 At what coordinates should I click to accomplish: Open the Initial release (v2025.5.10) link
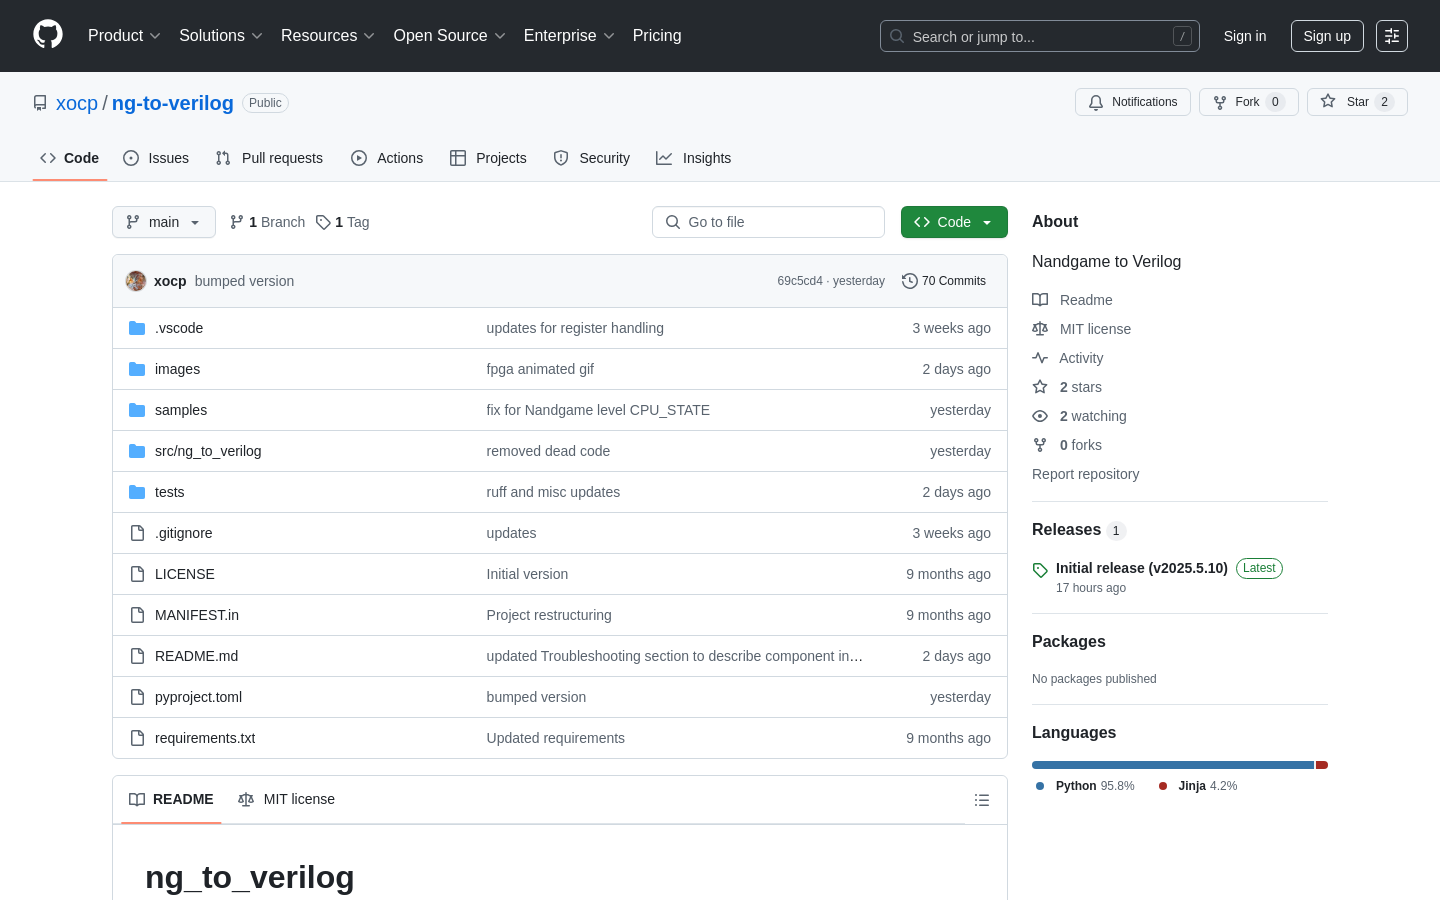click(x=1142, y=568)
